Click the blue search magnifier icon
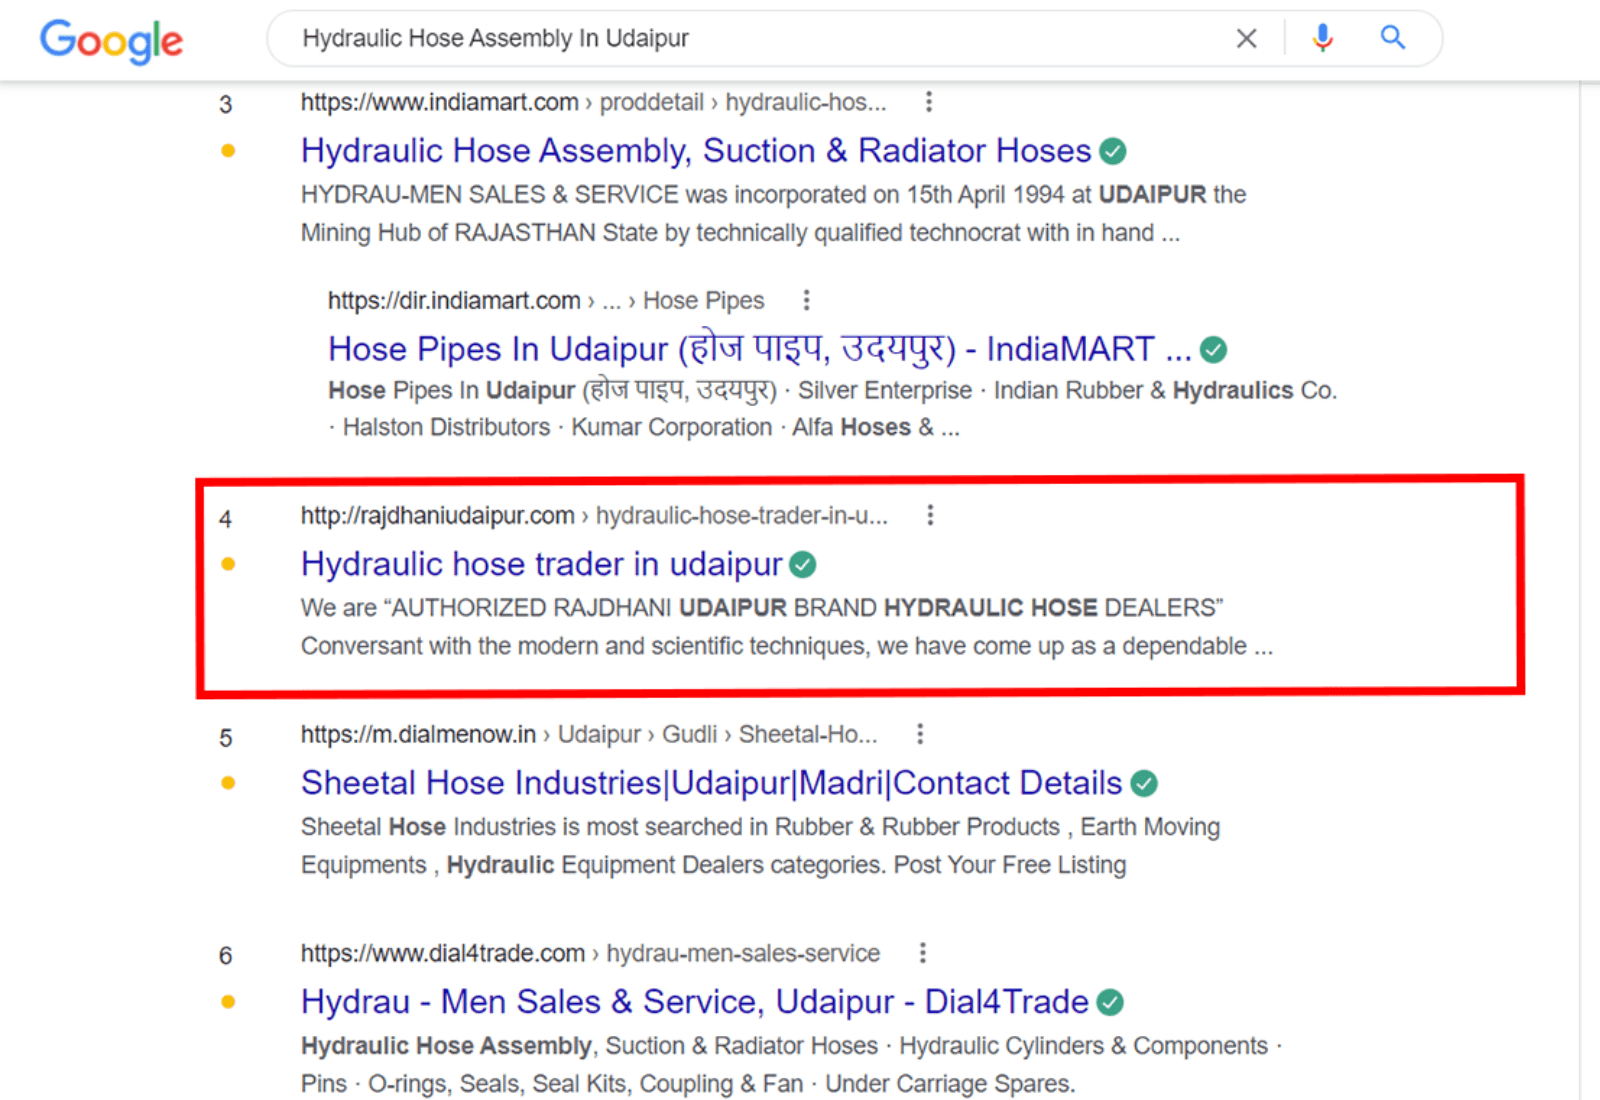Screen dimensions: 1600x1100 pos(1392,39)
